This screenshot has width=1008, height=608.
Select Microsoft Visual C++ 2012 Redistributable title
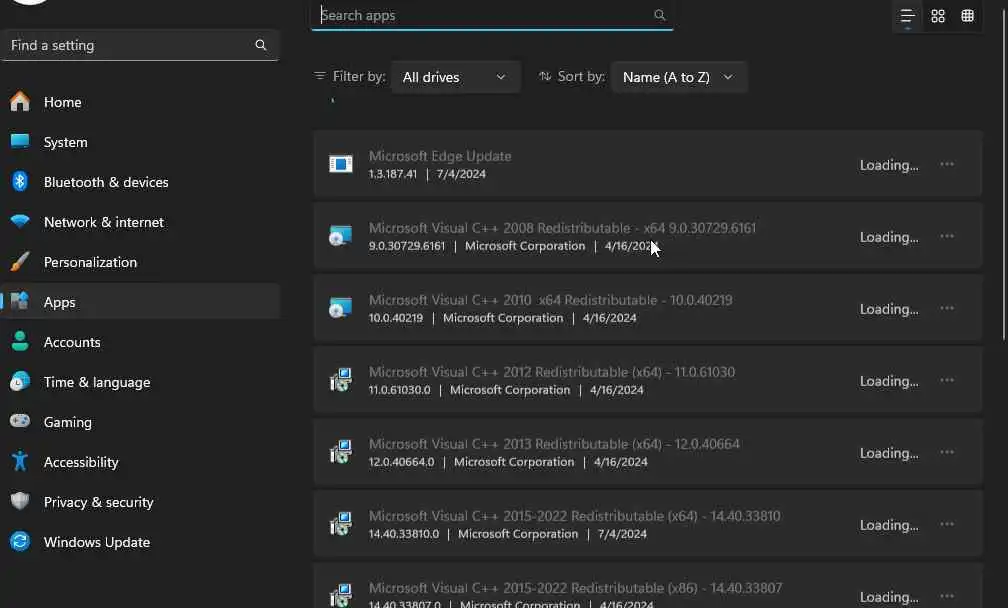click(552, 372)
